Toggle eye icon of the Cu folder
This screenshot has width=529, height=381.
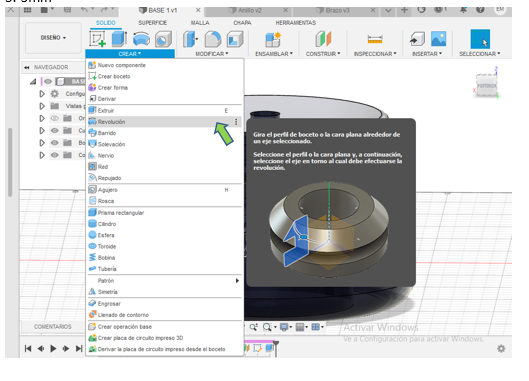pyautogui.click(x=55, y=130)
